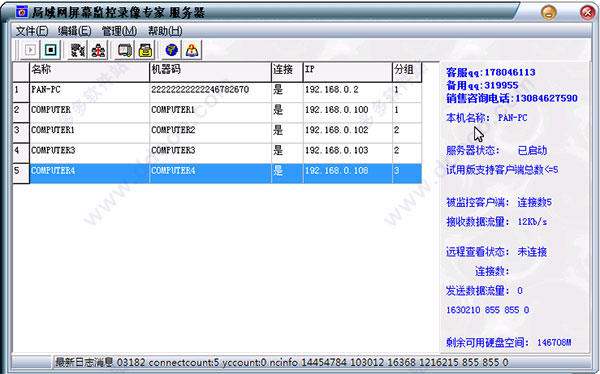The width and height of the screenshot is (600, 374).
Task: Click the 试用版支持客户端总数<=5 notice
Action: pos(502,170)
